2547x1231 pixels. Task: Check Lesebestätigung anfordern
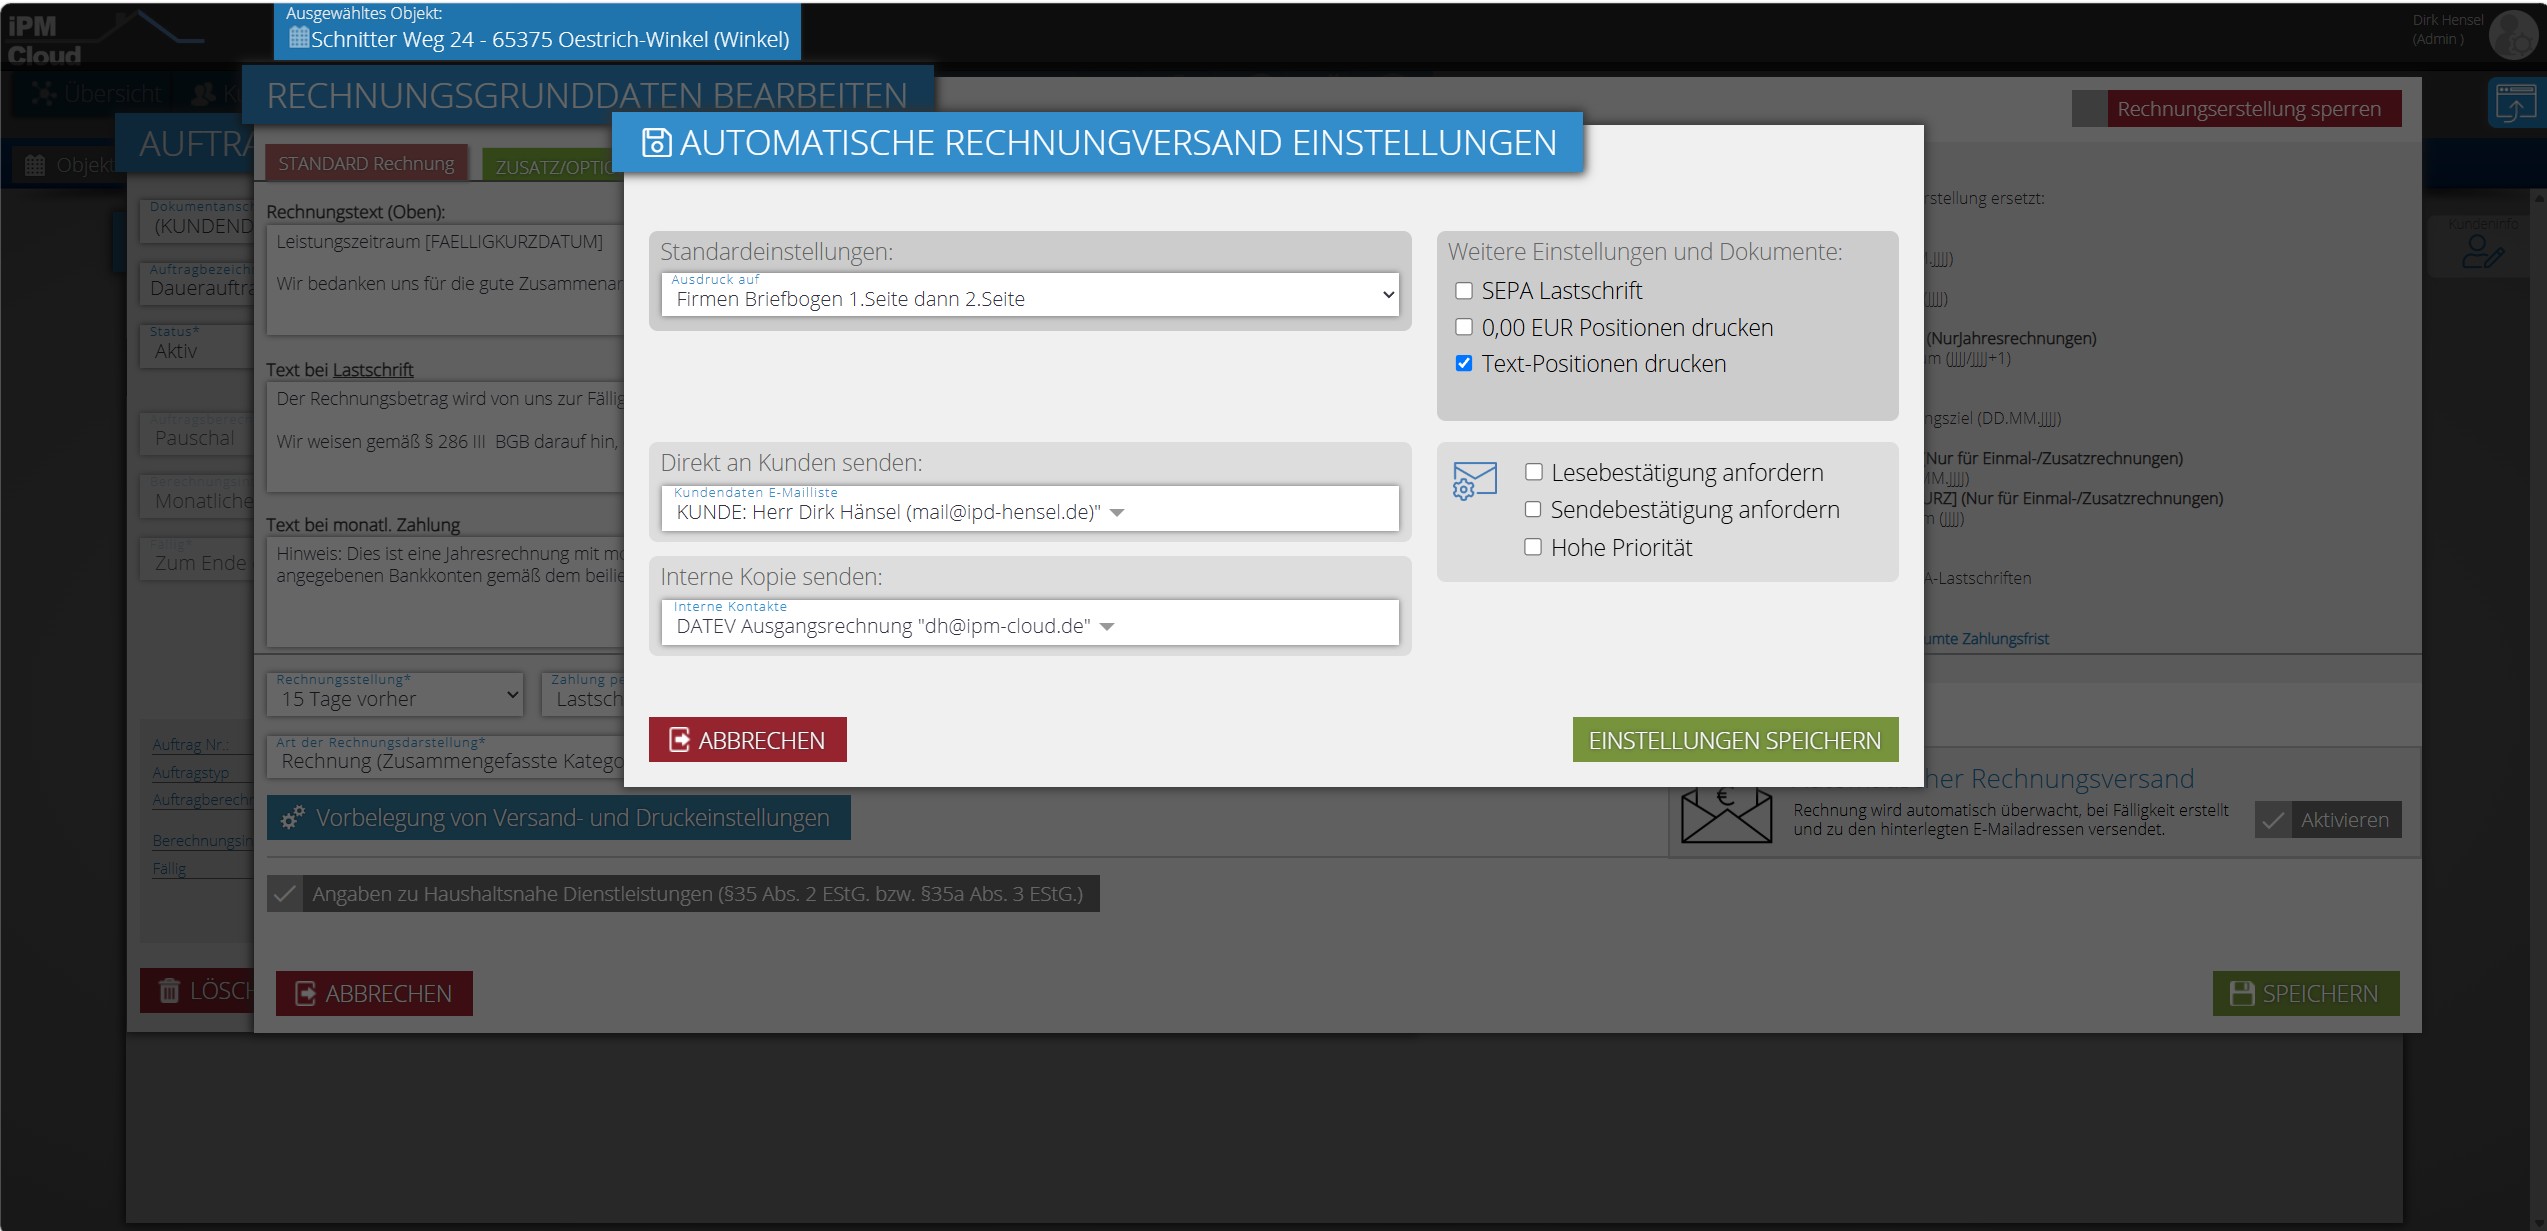coord(1533,472)
